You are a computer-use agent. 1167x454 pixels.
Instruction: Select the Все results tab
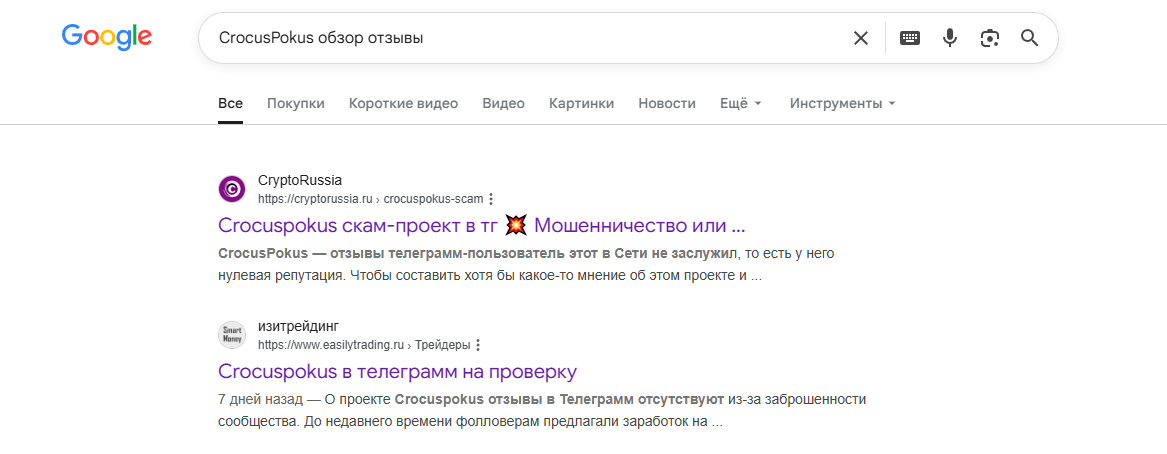pyautogui.click(x=231, y=103)
